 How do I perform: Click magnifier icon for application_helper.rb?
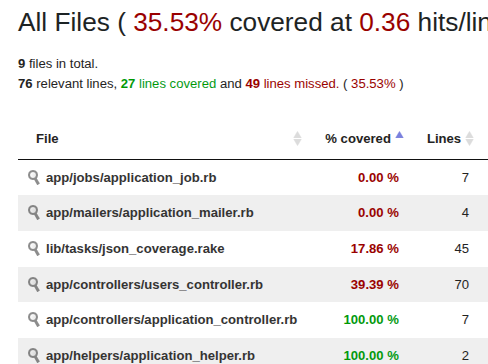click(x=34, y=355)
